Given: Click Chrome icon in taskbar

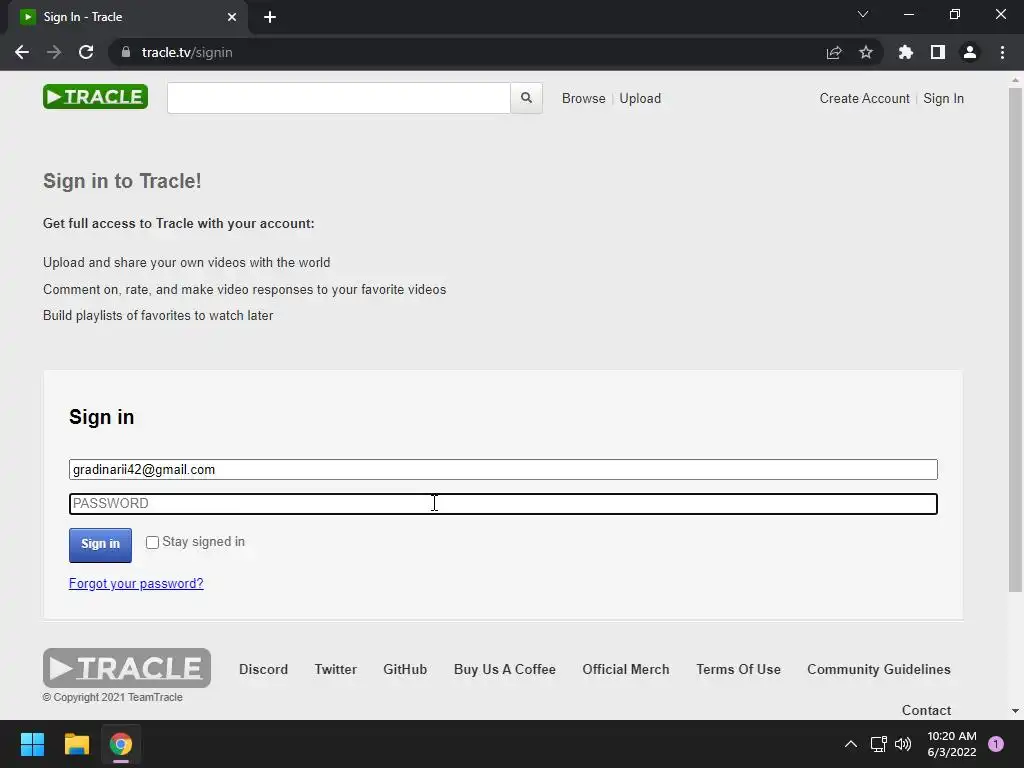Looking at the screenshot, I should click(x=121, y=744).
